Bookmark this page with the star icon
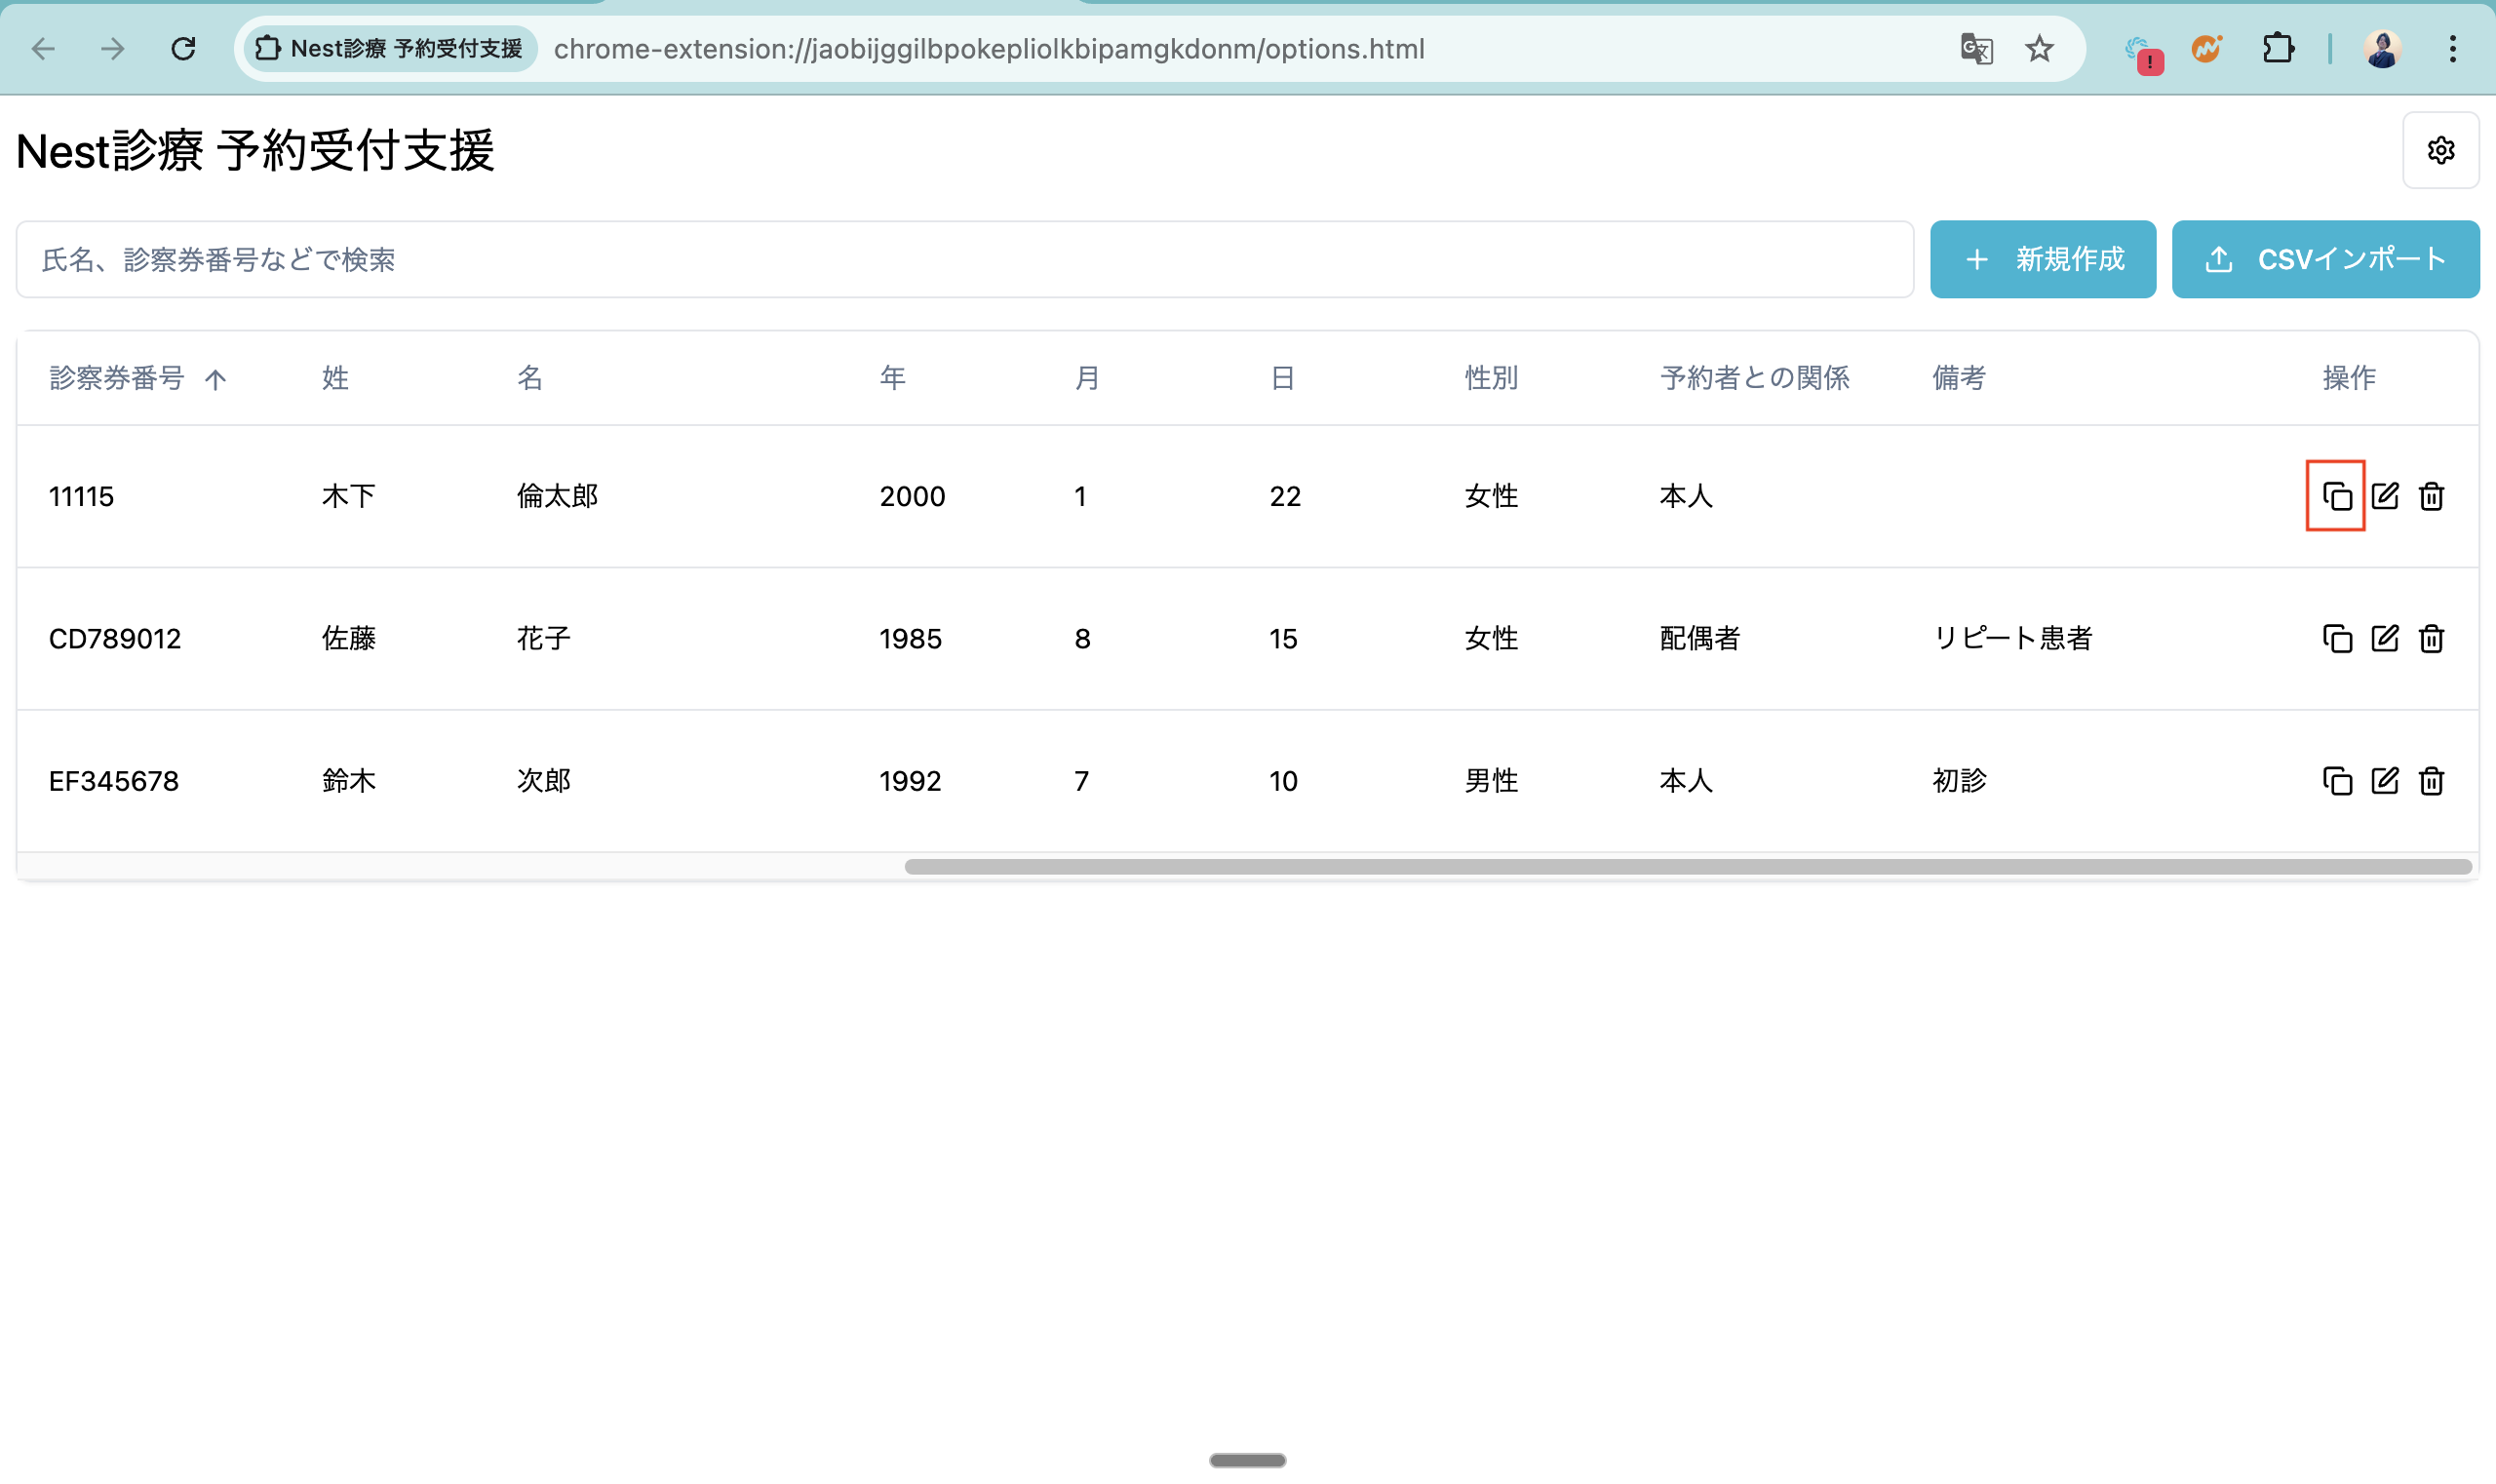Viewport: 2496px width, 1484px height. tap(2038, 48)
